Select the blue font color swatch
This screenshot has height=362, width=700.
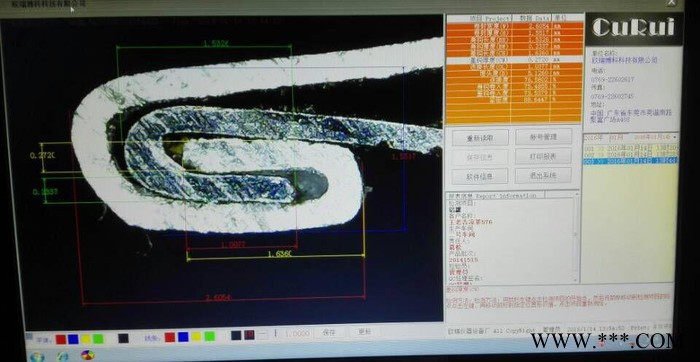[x=73, y=339]
